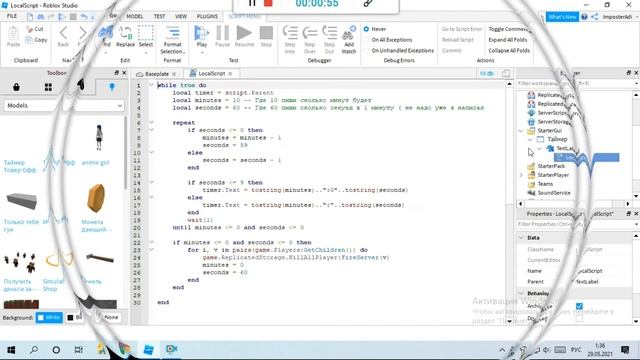Collapse the Data section in Properties
Viewport: 640px width, 360px height.
coord(521,238)
